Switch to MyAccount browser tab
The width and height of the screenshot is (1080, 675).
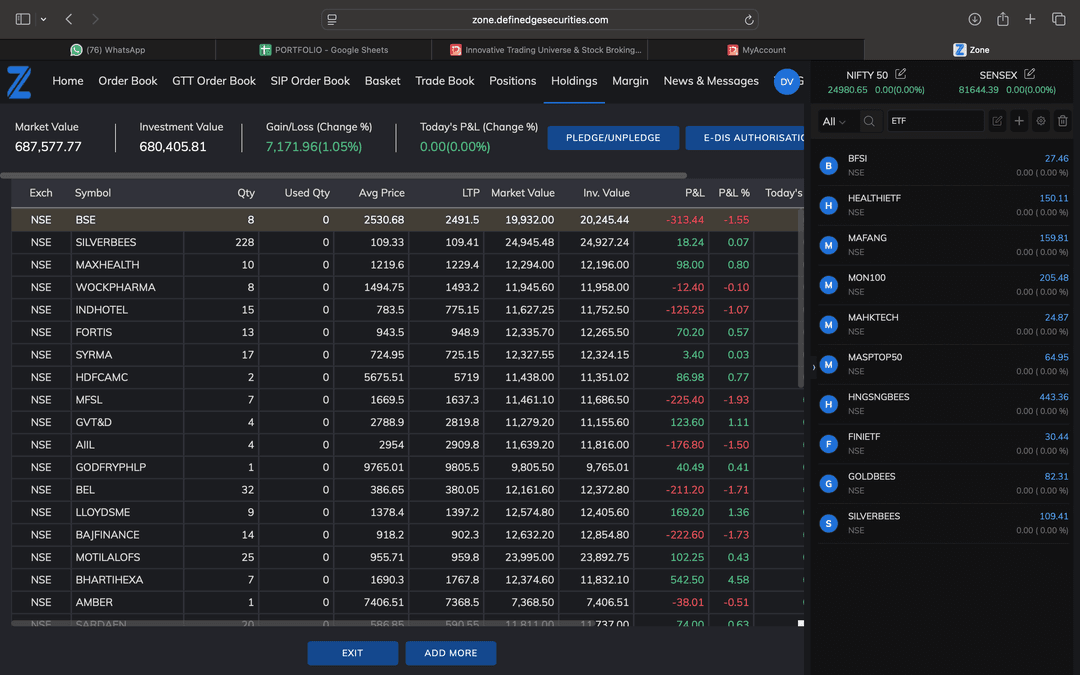tap(756, 50)
